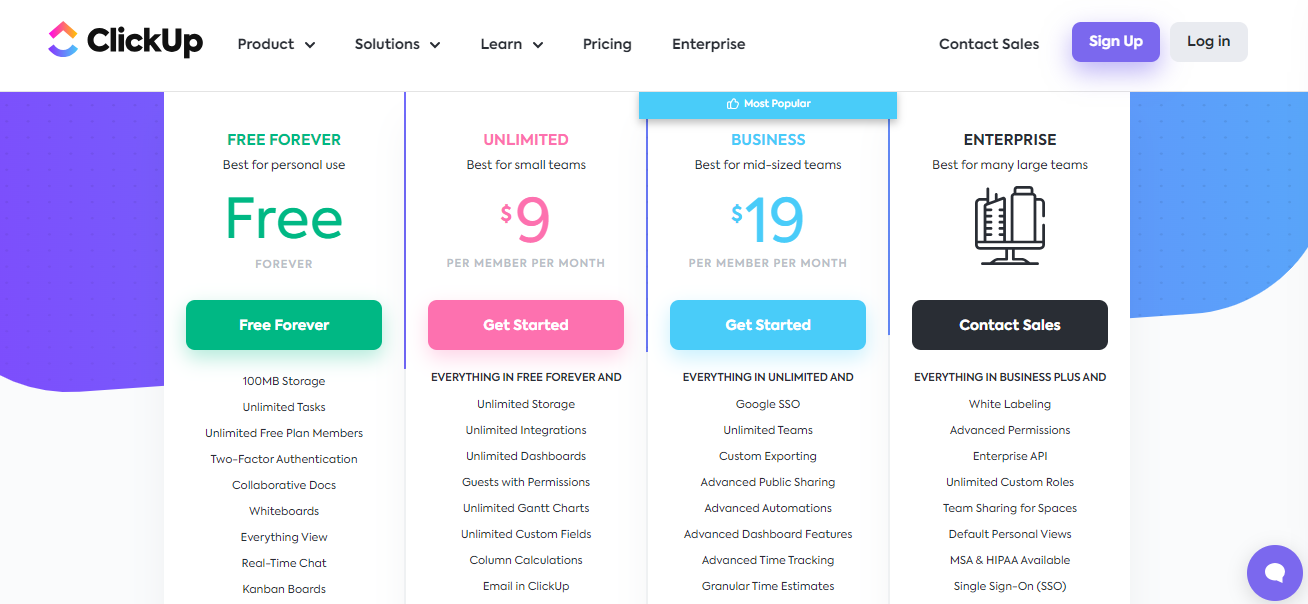Screen dimensions: 1308x604
Task: Select the green Free Forever button
Action: click(284, 325)
